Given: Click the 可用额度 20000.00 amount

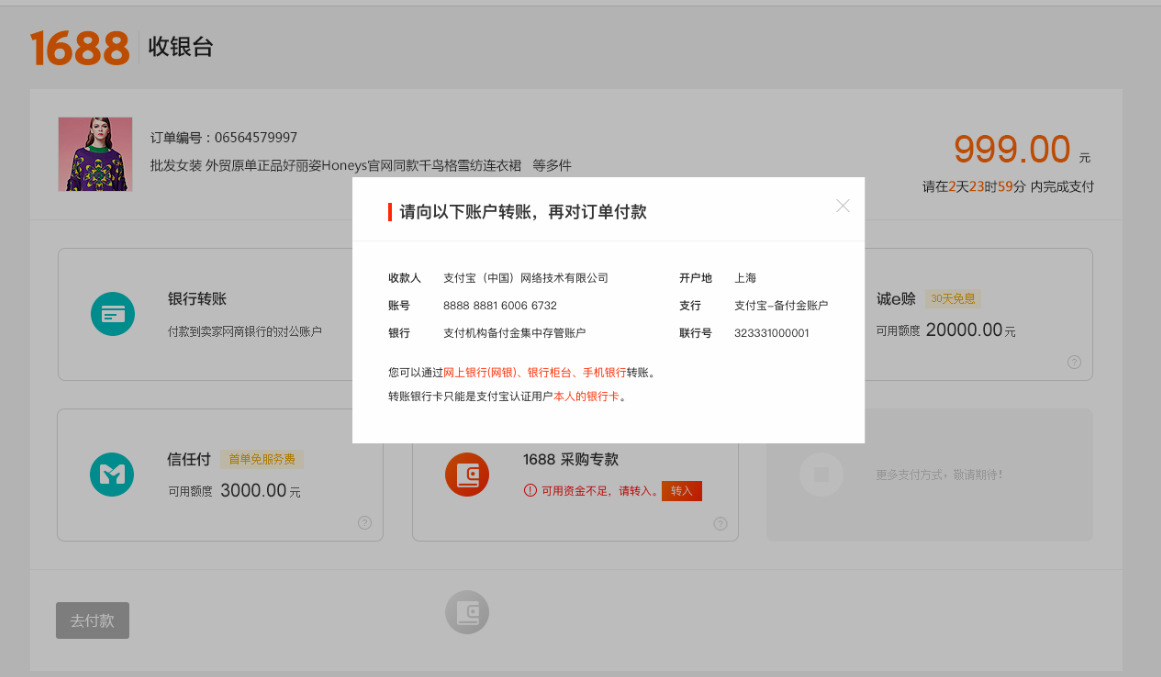Looking at the screenshot, I should click(946, 330).
